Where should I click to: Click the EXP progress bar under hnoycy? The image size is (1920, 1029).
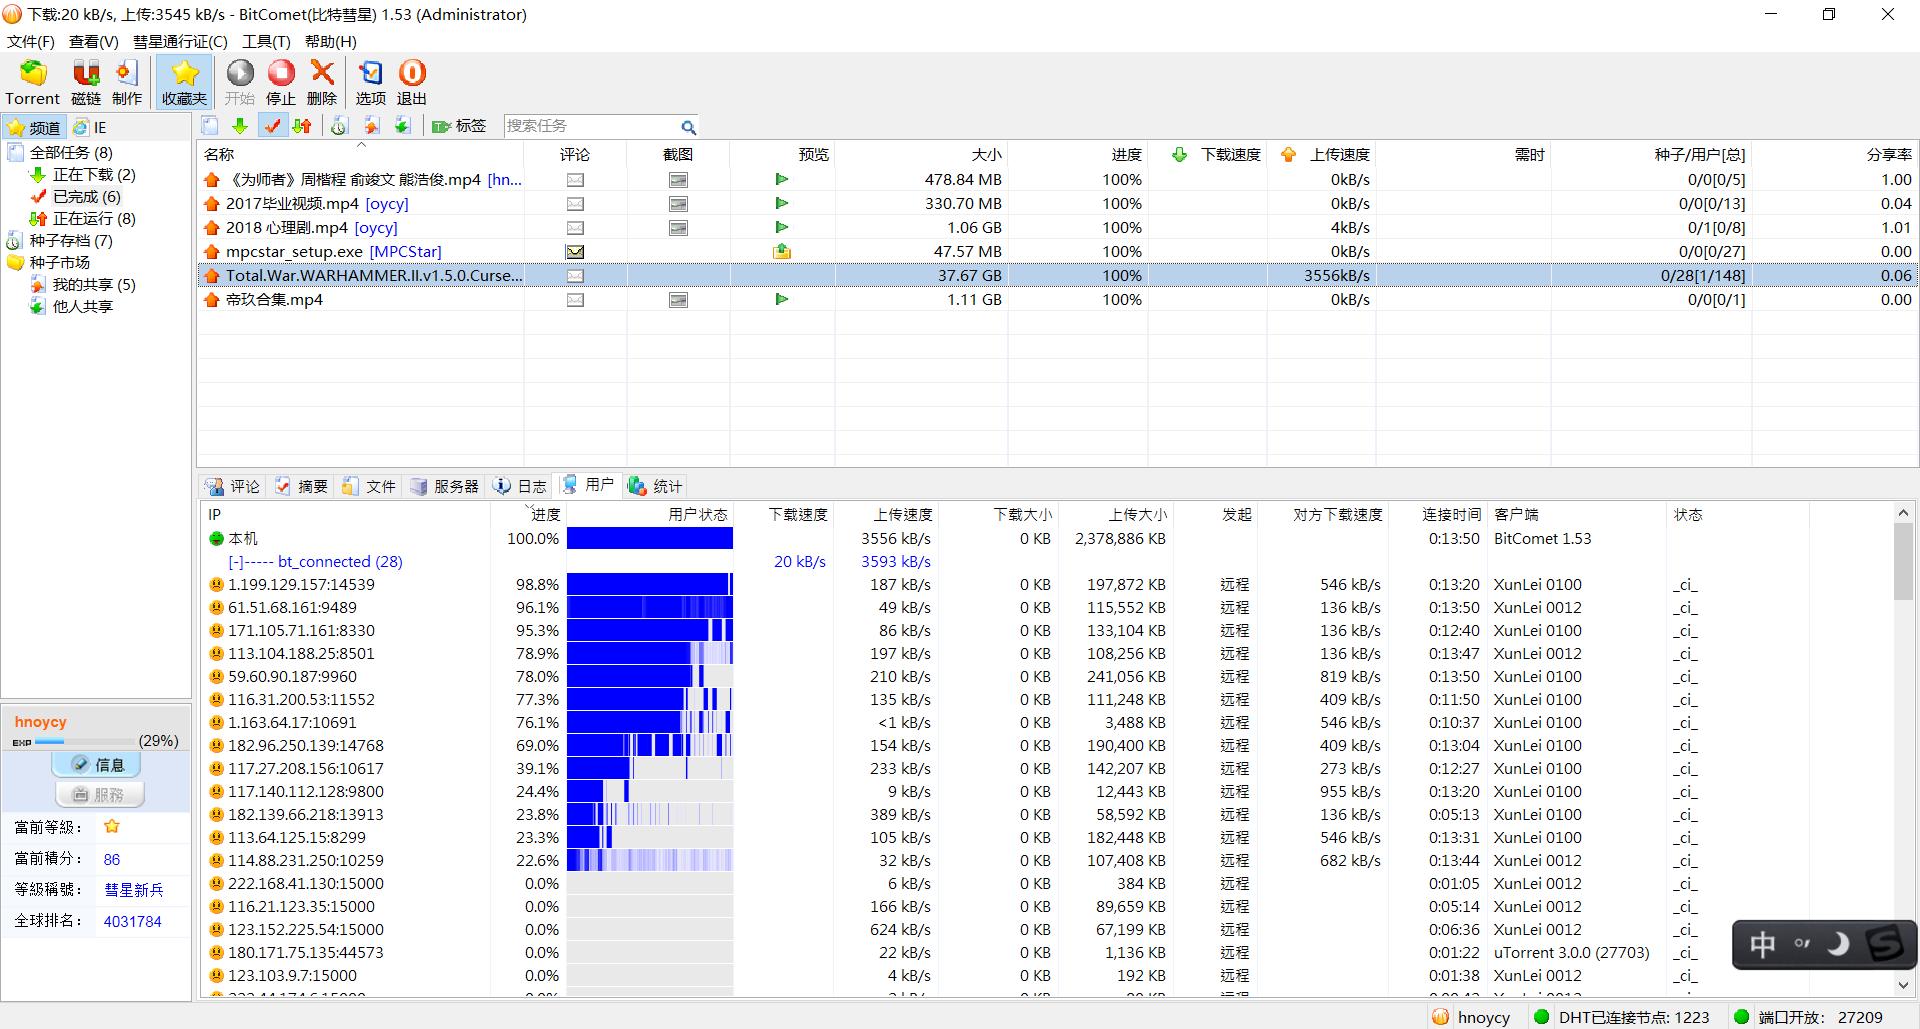click(x=85, y=742)
